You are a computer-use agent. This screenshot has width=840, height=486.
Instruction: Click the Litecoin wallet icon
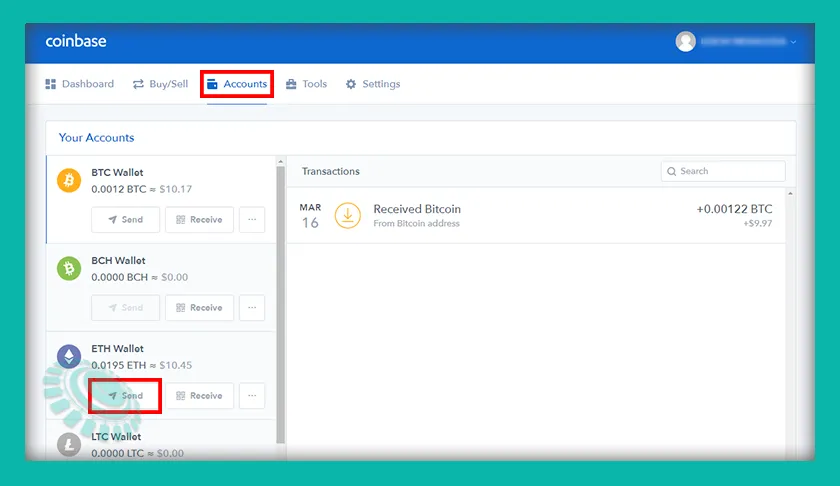[69, 444]
